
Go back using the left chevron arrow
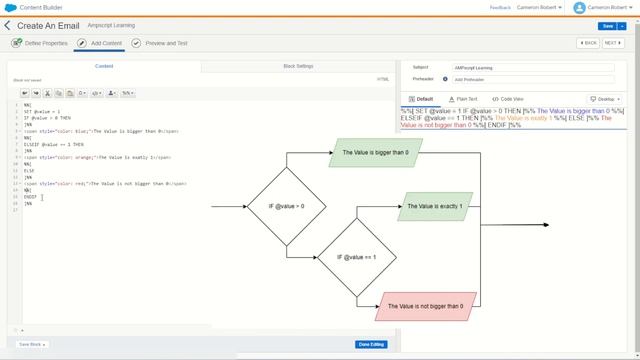click(7, 25)
